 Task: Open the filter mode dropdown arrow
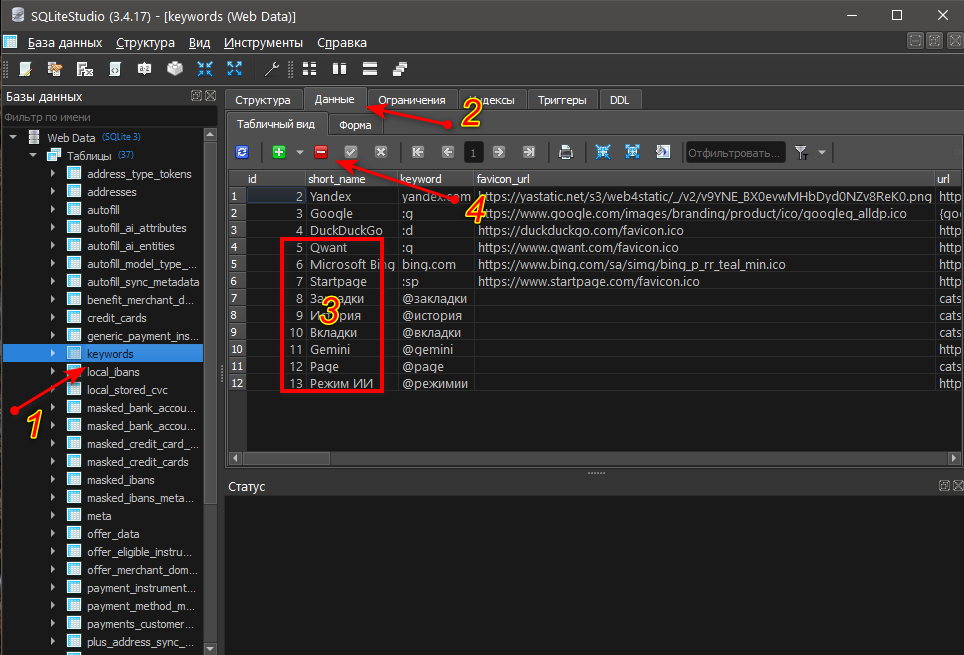pyautogui.click(x=822, y=153)
